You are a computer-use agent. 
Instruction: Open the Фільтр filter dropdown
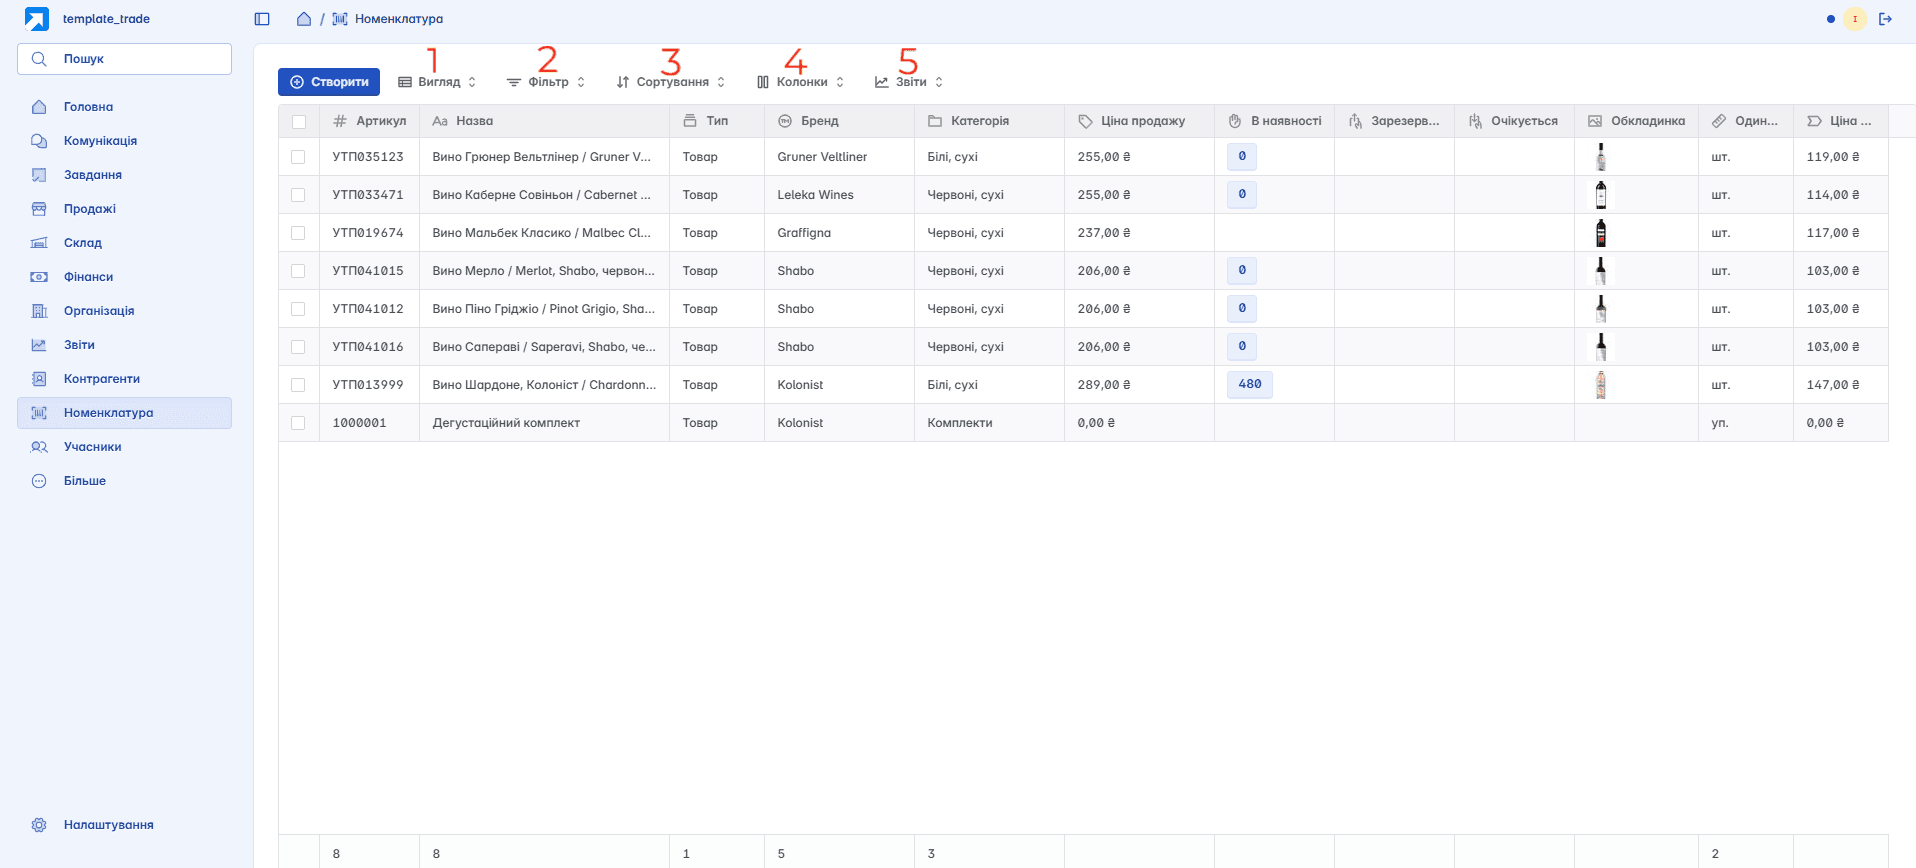(546, 82)
